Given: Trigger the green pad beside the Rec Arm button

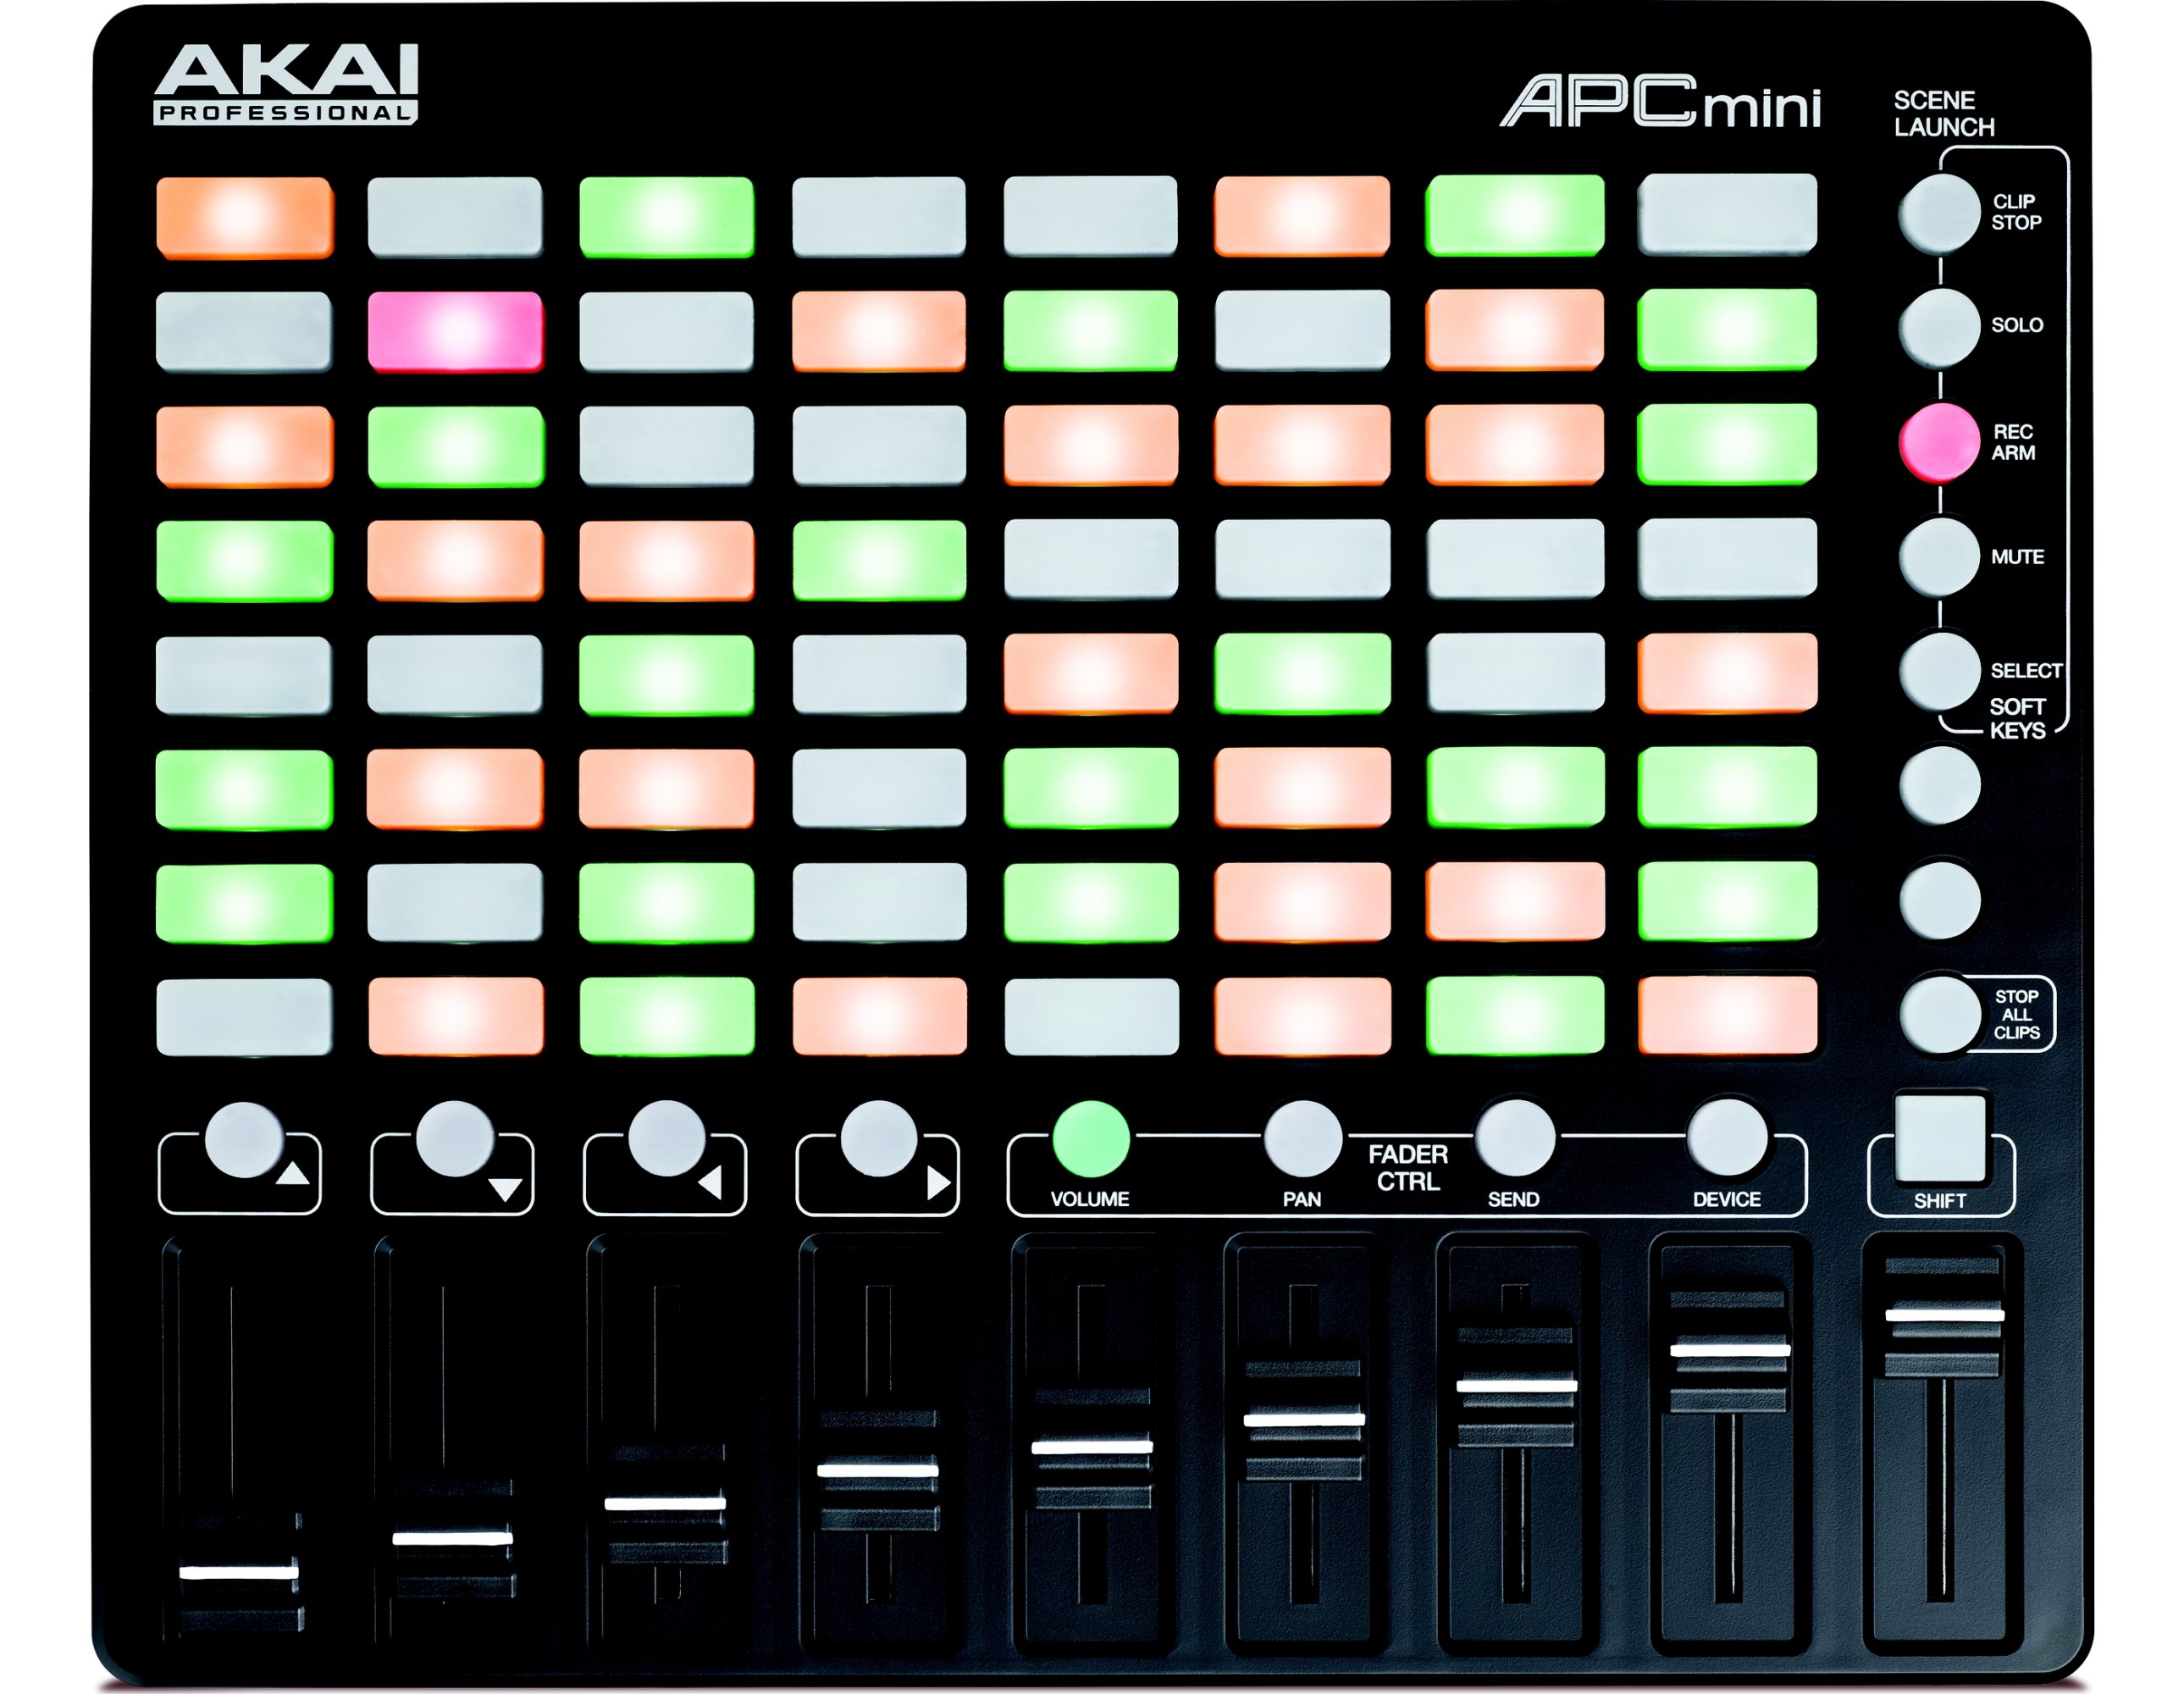Looking at the screenshot, I should tap(1727, 444).
